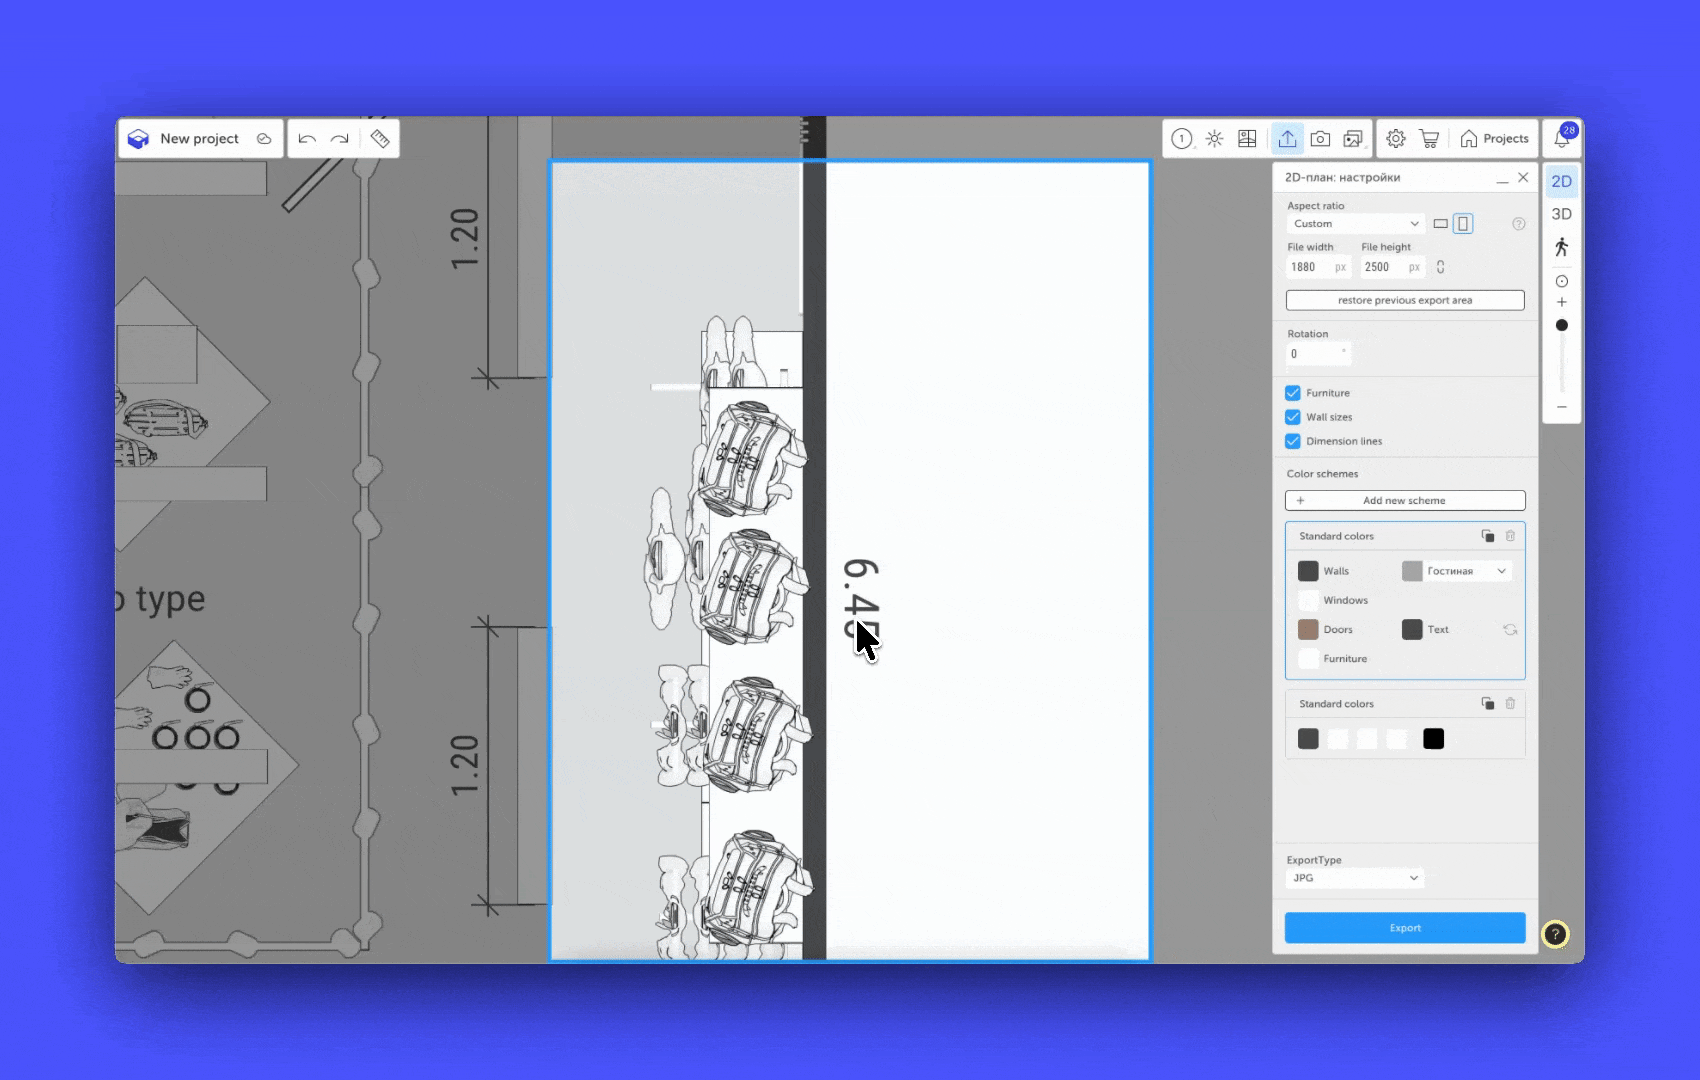Uncheck the Furniture checkbox
This screenshot has height=1080, width=1700.
pos(1293,393)
